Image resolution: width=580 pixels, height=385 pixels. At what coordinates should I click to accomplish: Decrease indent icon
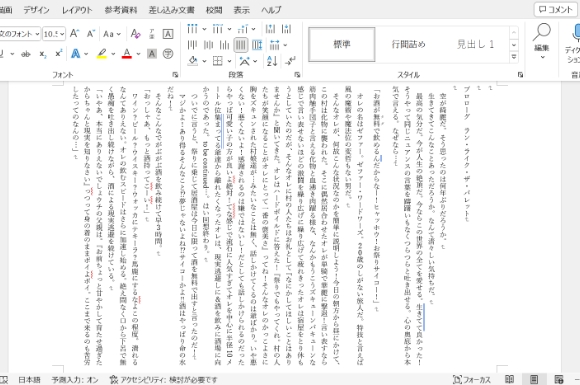(270, 28)
